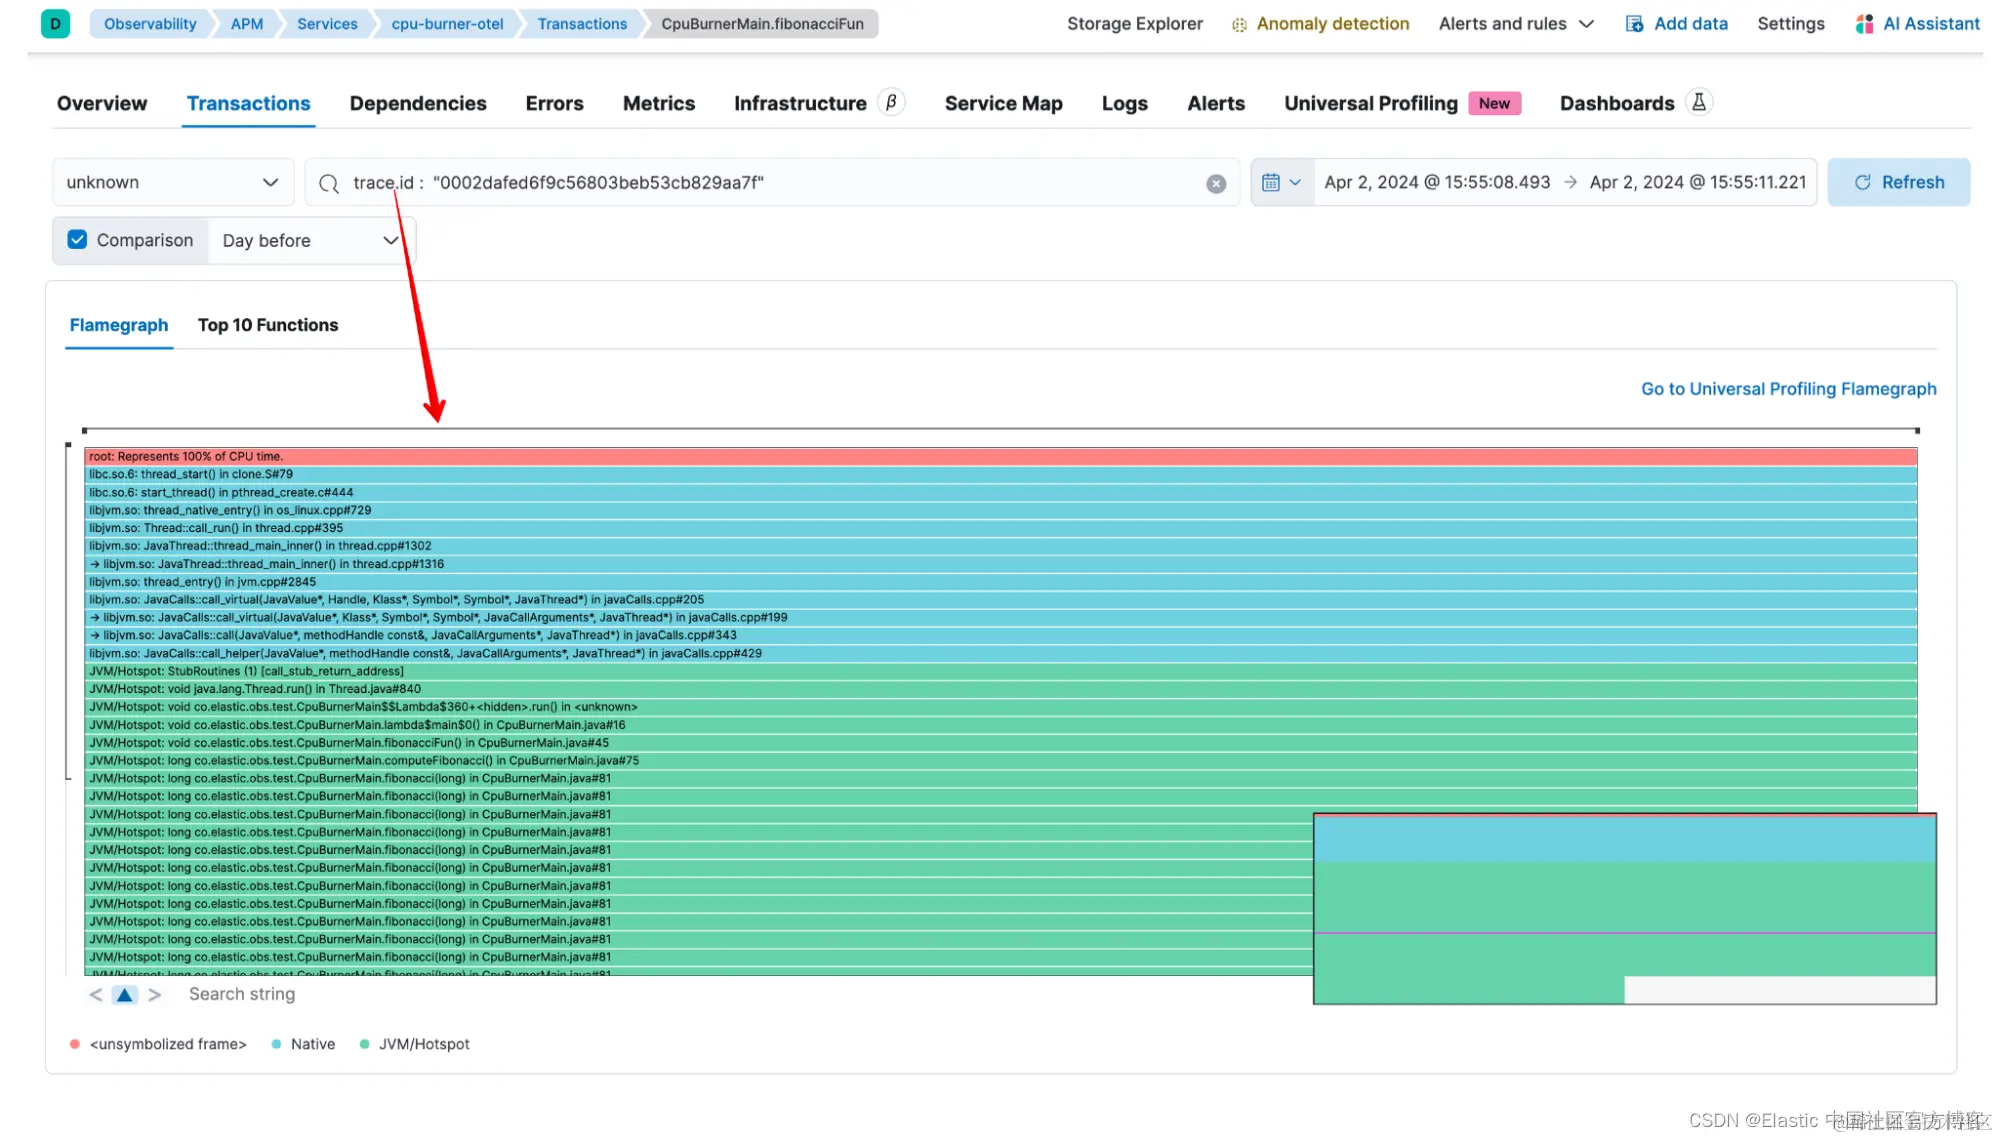Click the space avatar D icon
Image resolution: width=1999 pixels, height=1139 pixels.
(55, 24)
